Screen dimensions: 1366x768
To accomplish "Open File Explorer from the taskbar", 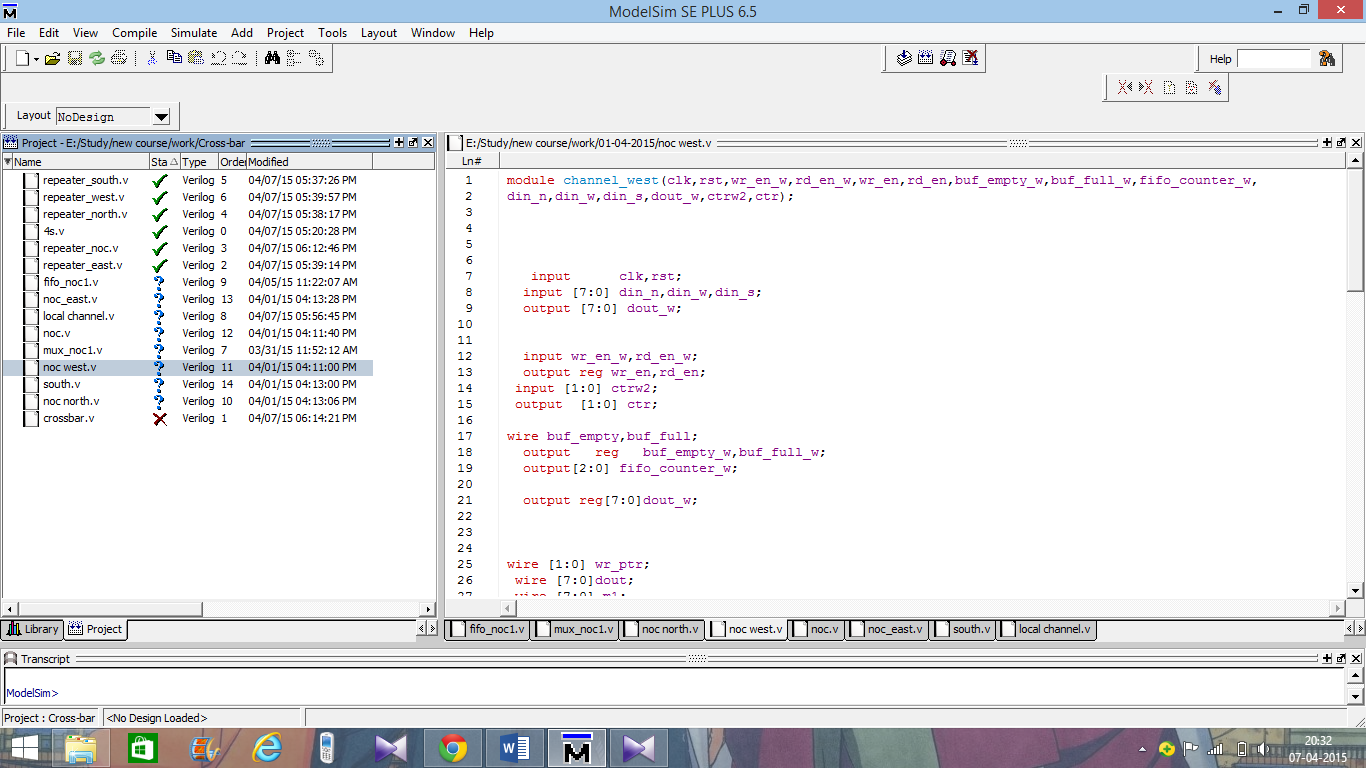I will [x=81, y=748].
